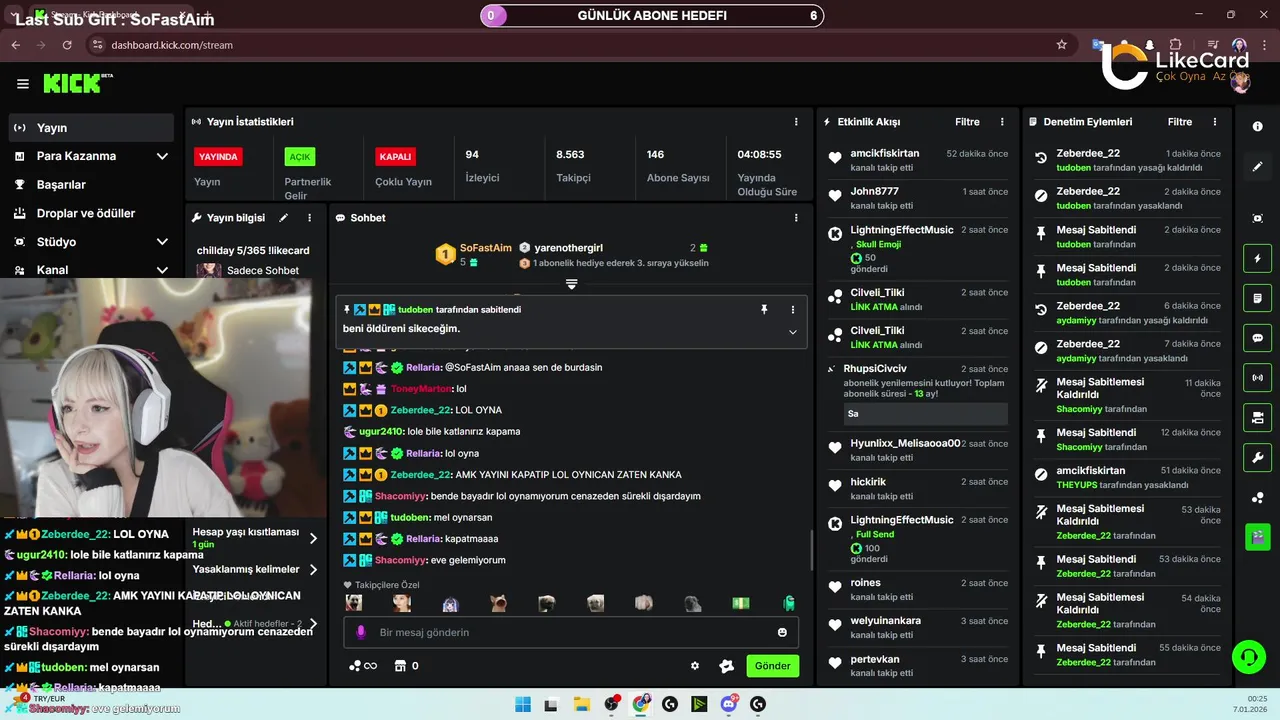Click the camera capture icon in right sidebar
Image resolution: width=1280 pixels, height=720 pixels.
point(1257,218)
